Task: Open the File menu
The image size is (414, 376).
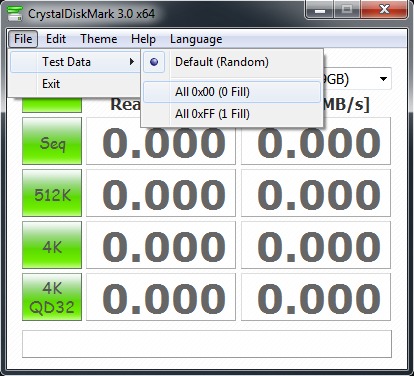Action: pos(23,39)
